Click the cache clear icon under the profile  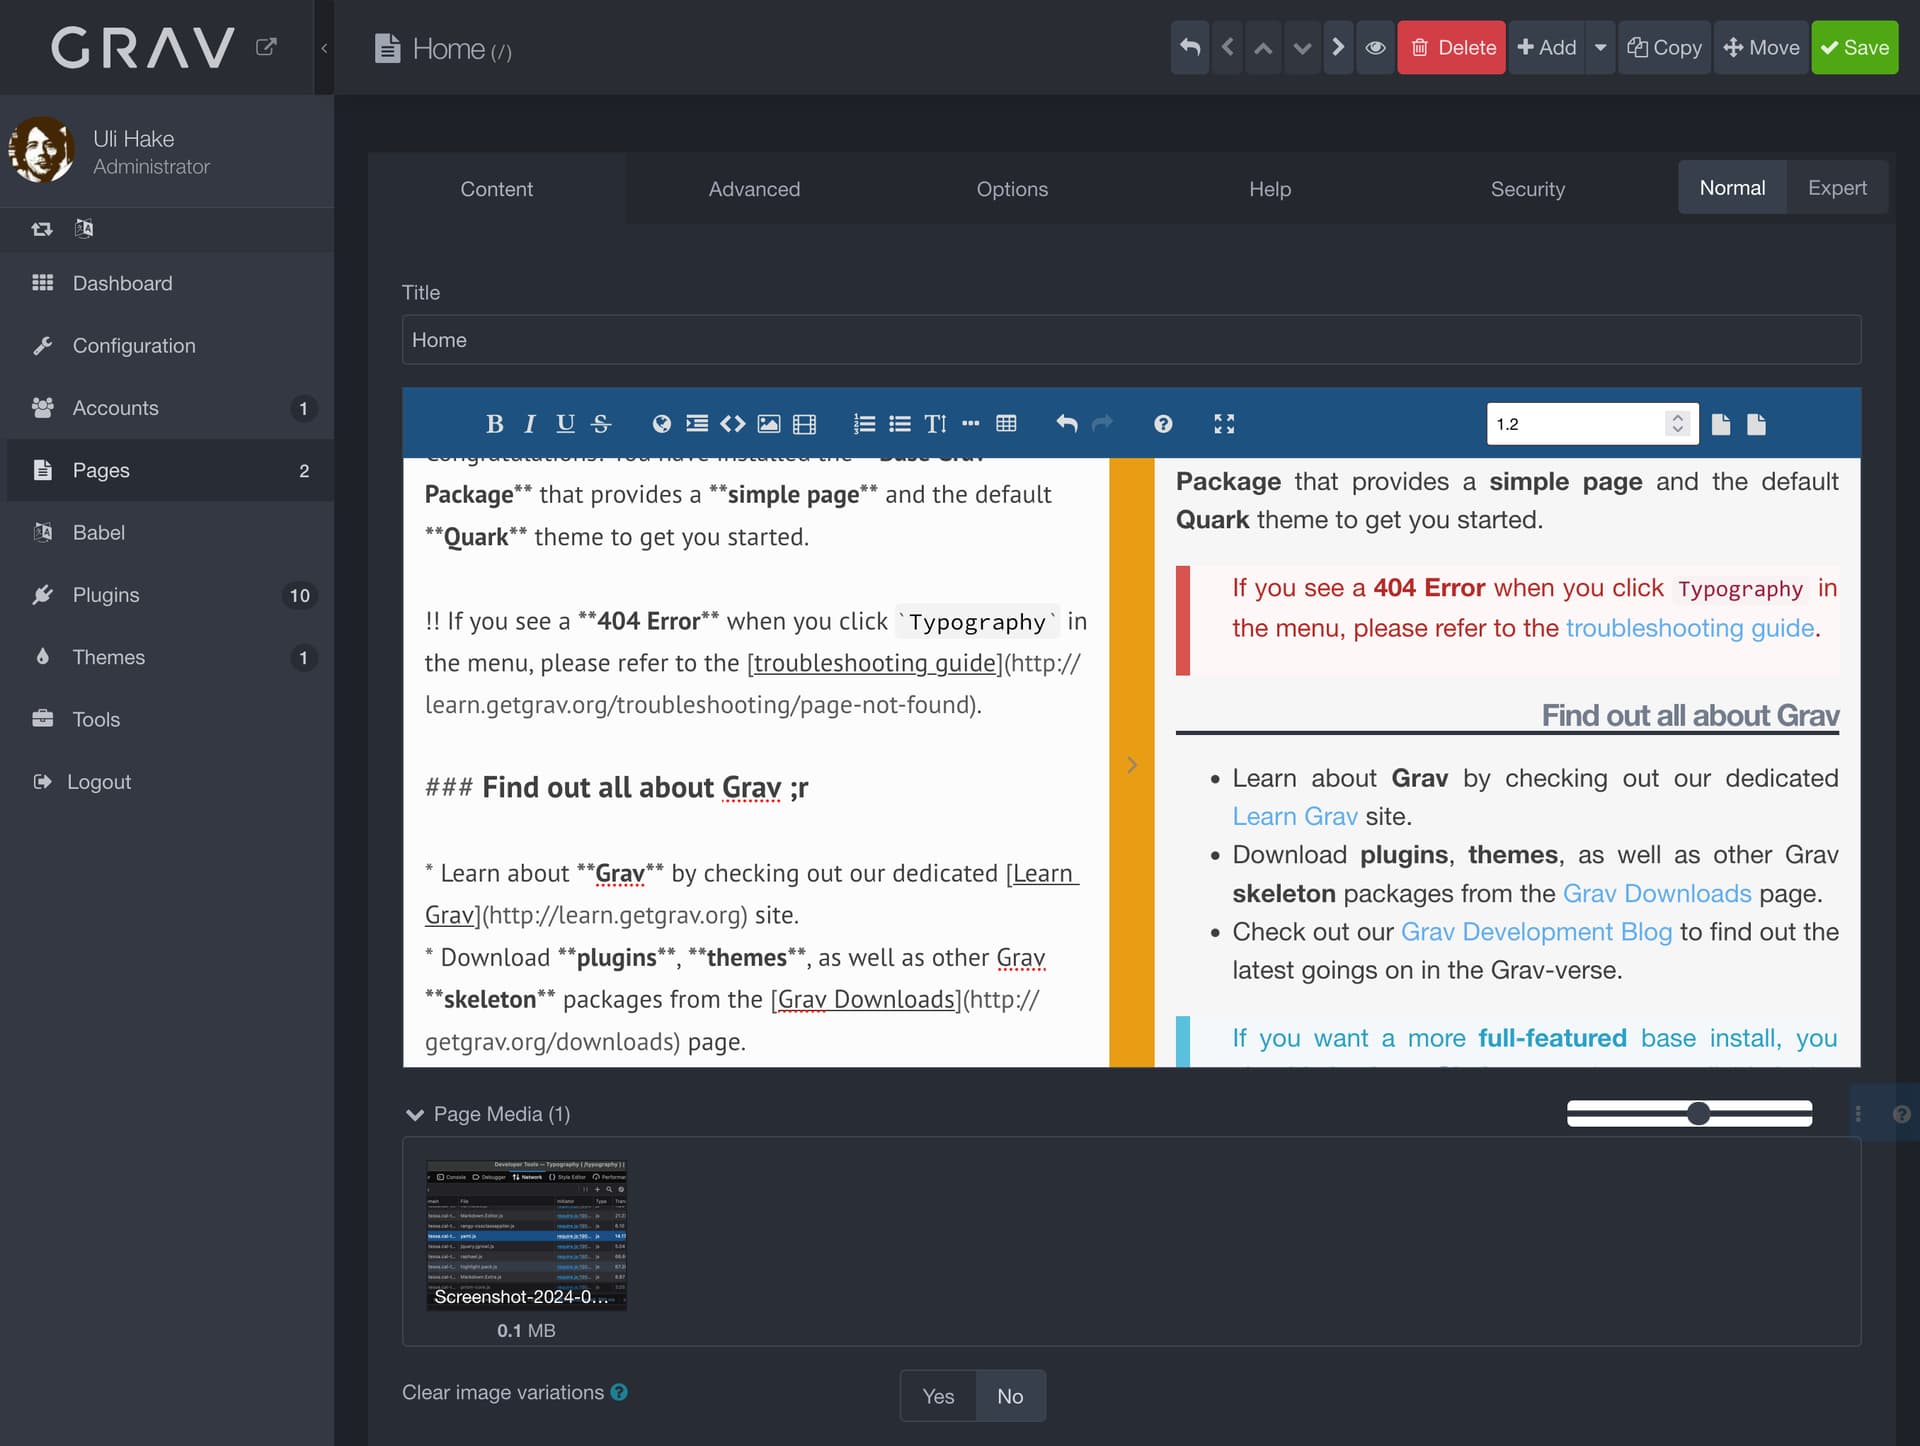pos(42,229)
